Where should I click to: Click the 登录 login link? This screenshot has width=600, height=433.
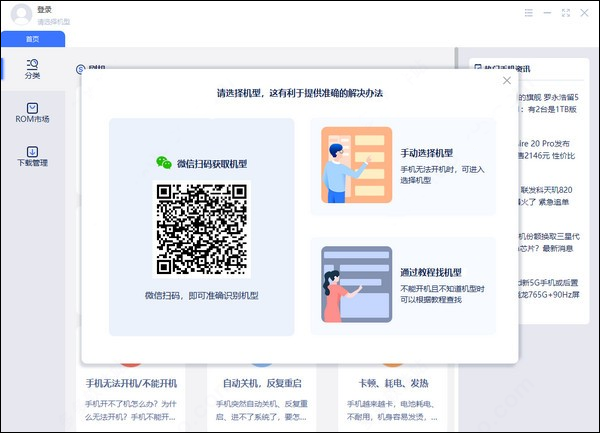tap(45, 9)
